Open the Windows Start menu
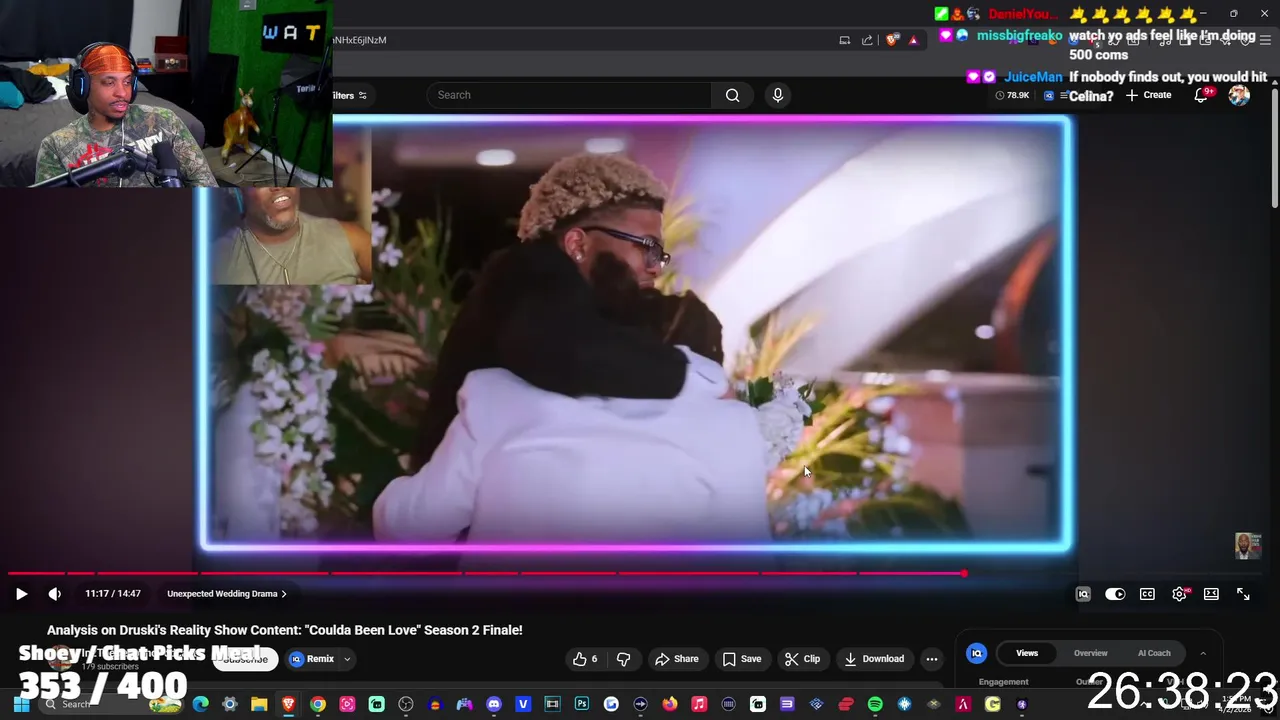1280x720 pixels. tap(21, 704)
